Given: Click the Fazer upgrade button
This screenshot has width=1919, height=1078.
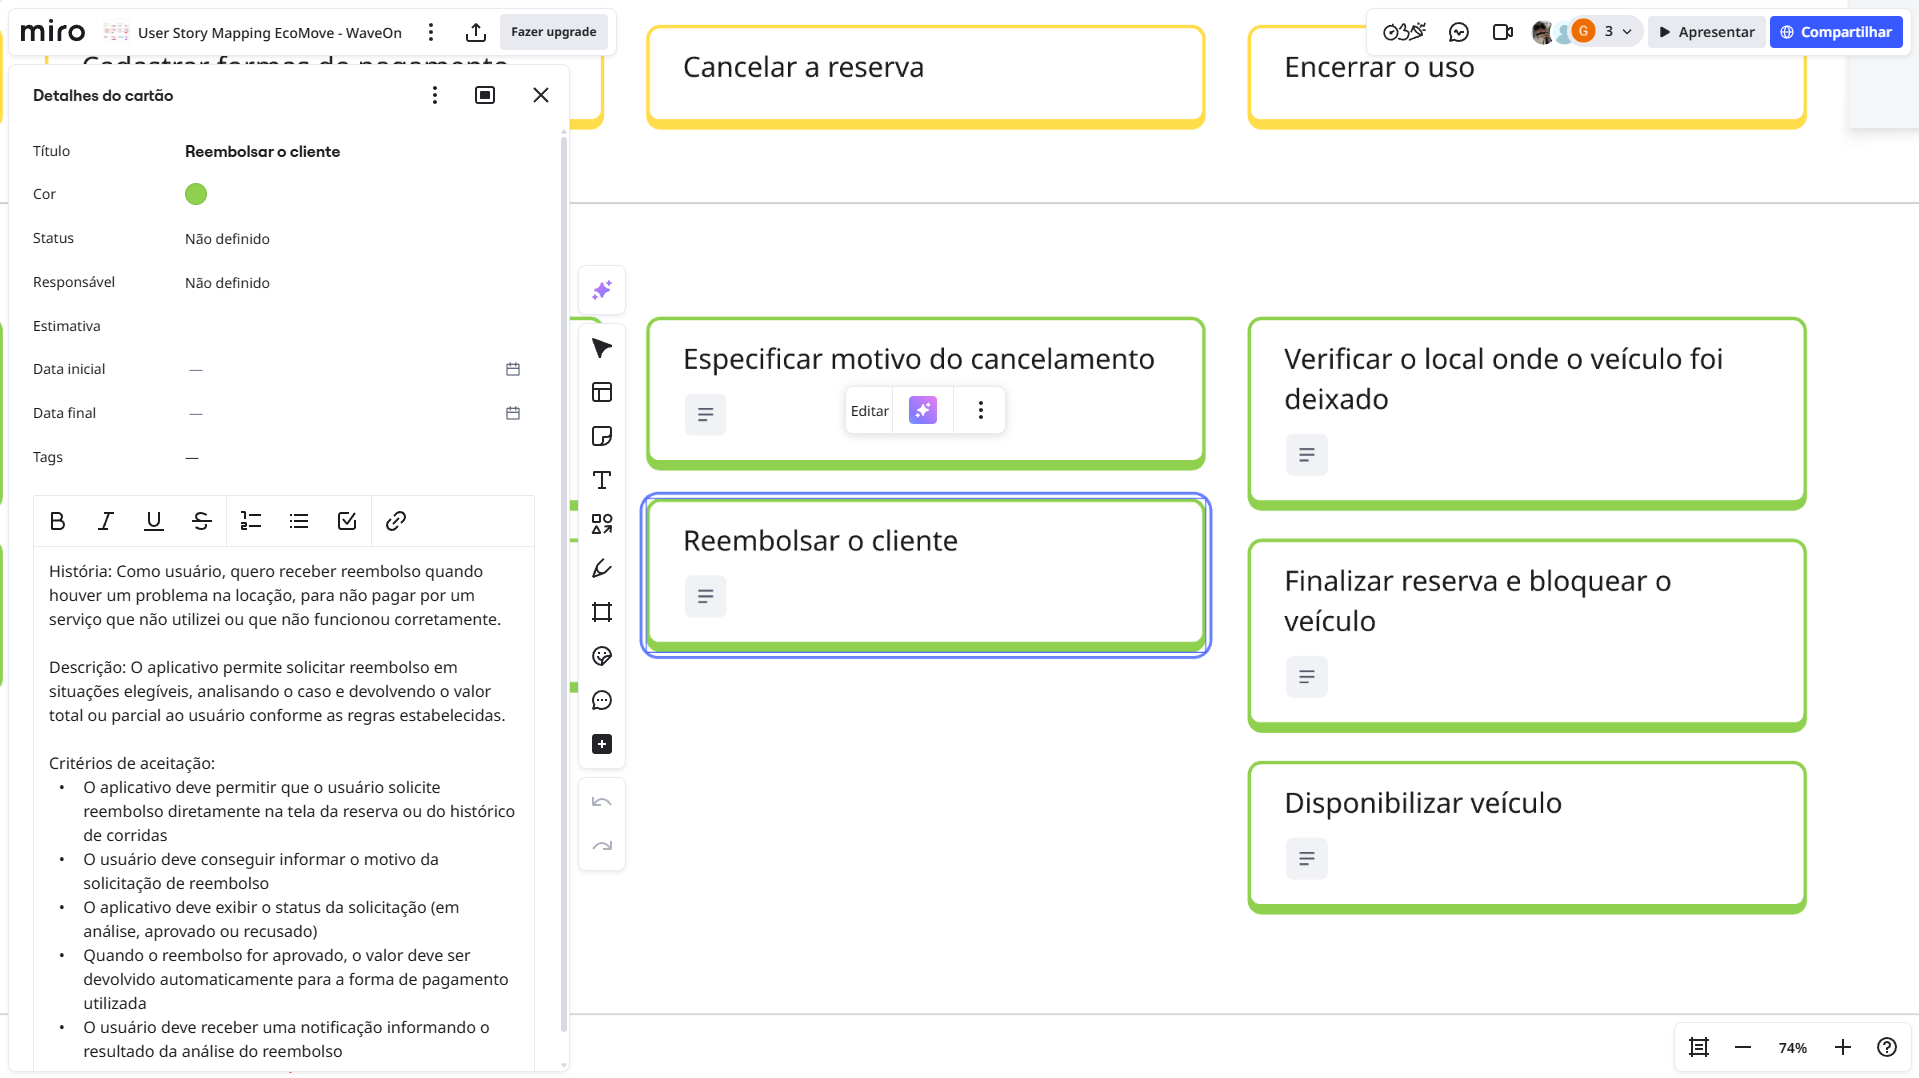Looking at the screenshot, I should [x=553, y=32].
